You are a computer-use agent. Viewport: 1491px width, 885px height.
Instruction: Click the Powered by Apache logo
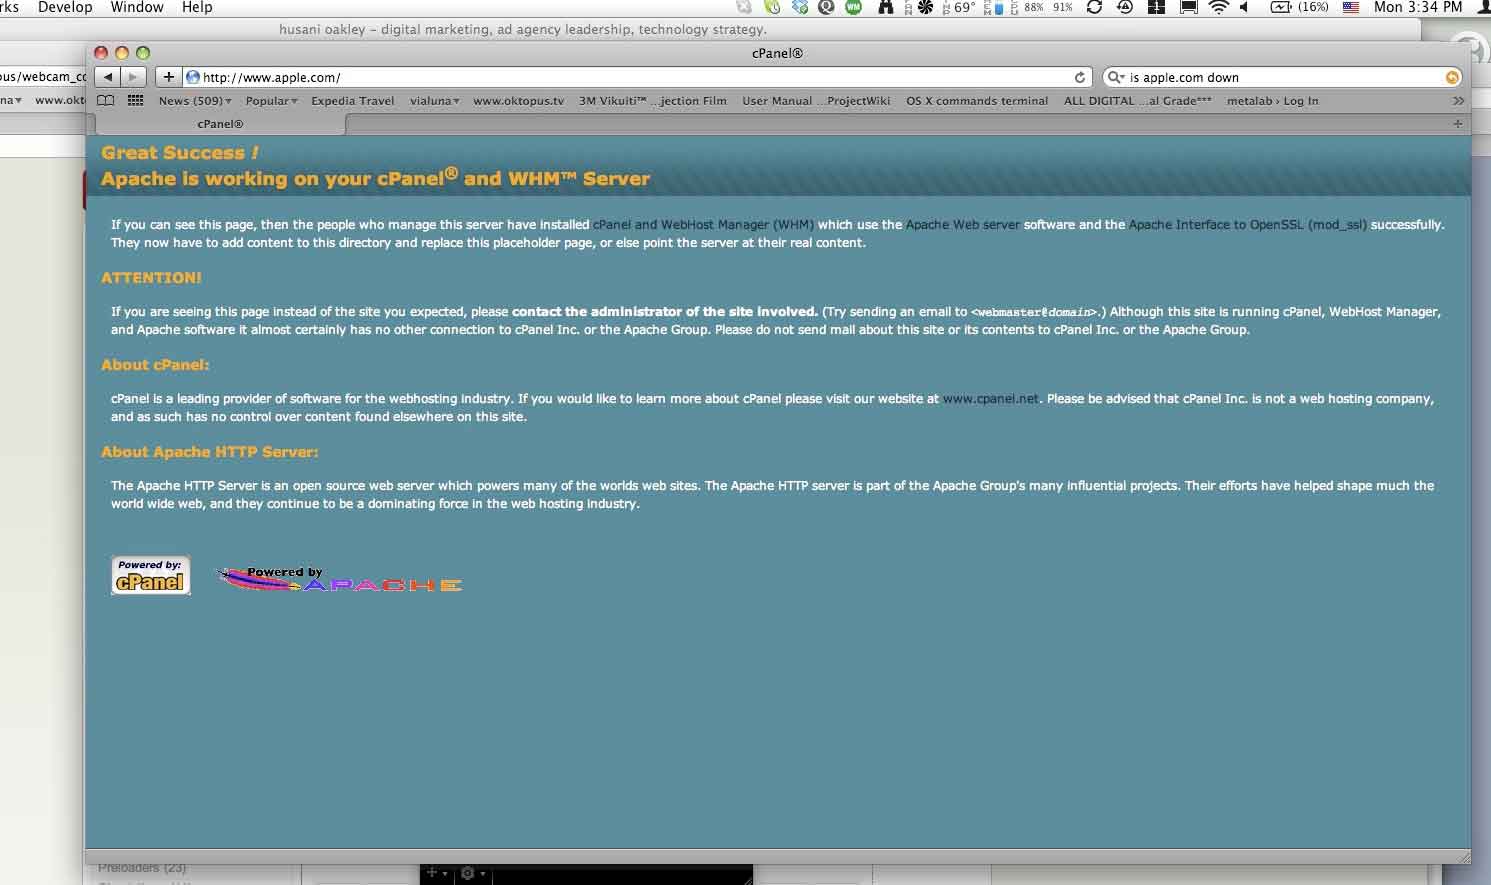339,579
